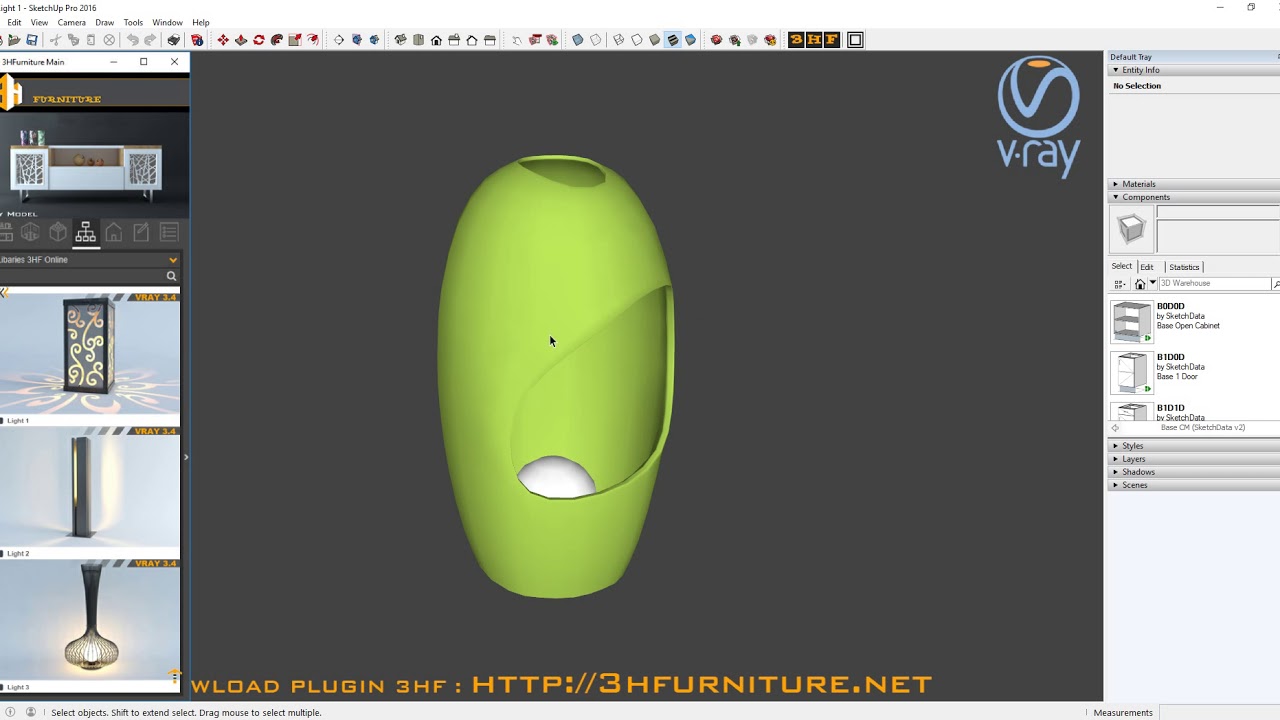Click the Undo arrow in toolbar
The height and width of the screenshot is (720, 1280).
click(132, 40)
